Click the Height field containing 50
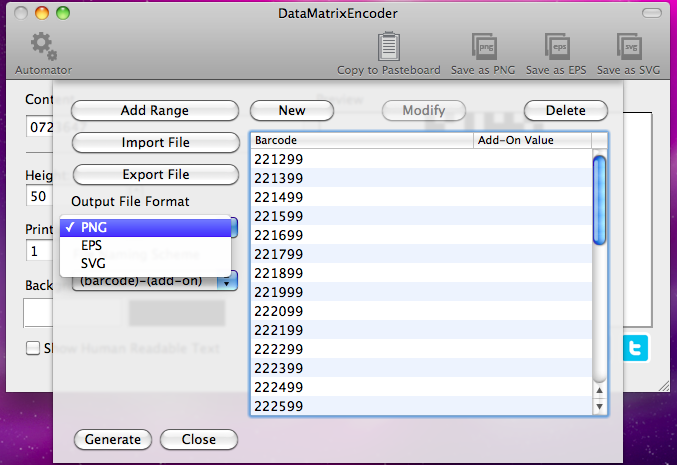 pos(40,196)
